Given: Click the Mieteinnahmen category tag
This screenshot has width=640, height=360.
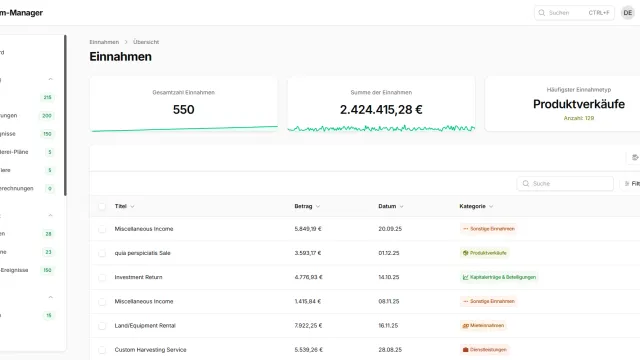Looking at the screenshot, I should [x=483, y=326].
